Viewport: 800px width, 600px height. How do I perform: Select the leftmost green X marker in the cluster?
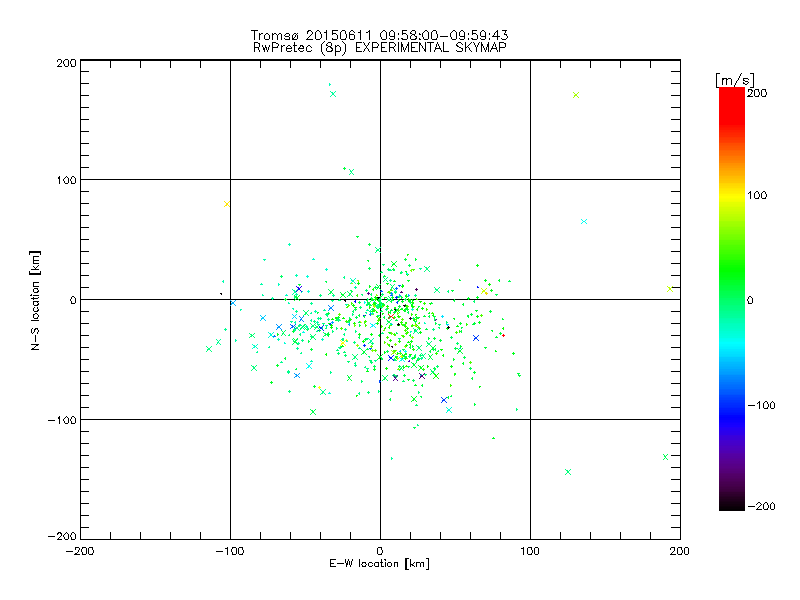pos(209,348)
